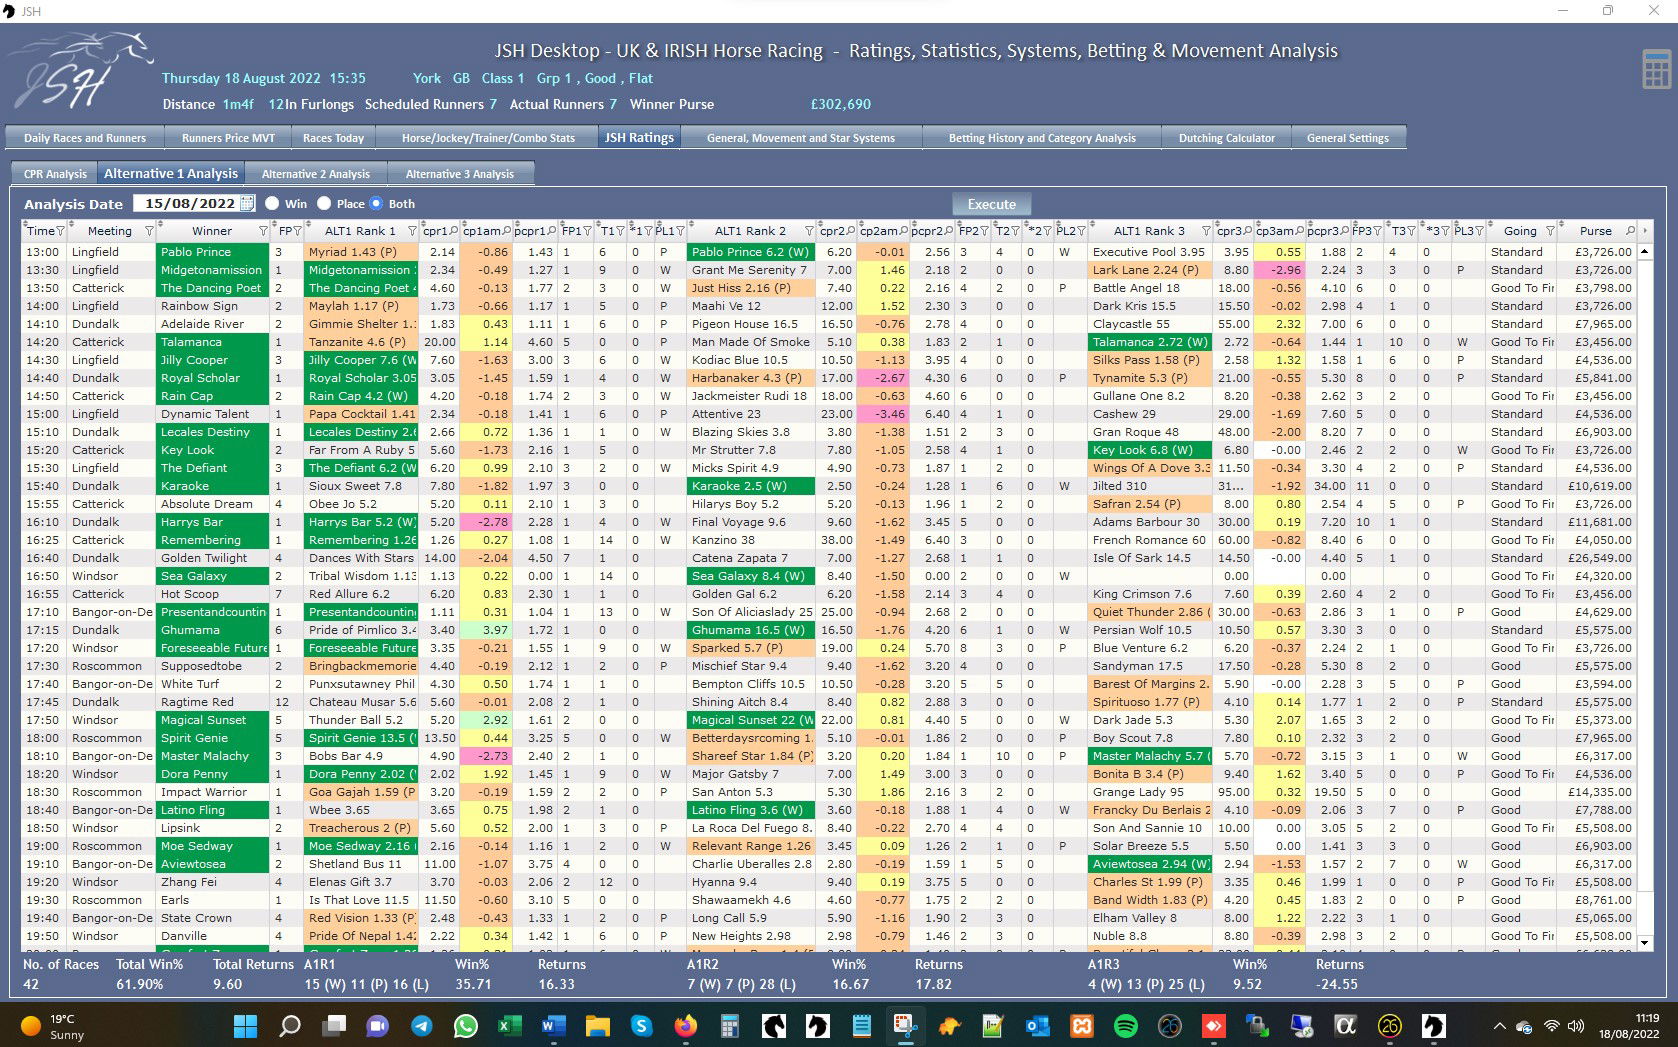Image resolution: width=1678 pixels, height=1047 pixels.
Task: Switch to CPR Analysis subtab
Action: (55, 174)
